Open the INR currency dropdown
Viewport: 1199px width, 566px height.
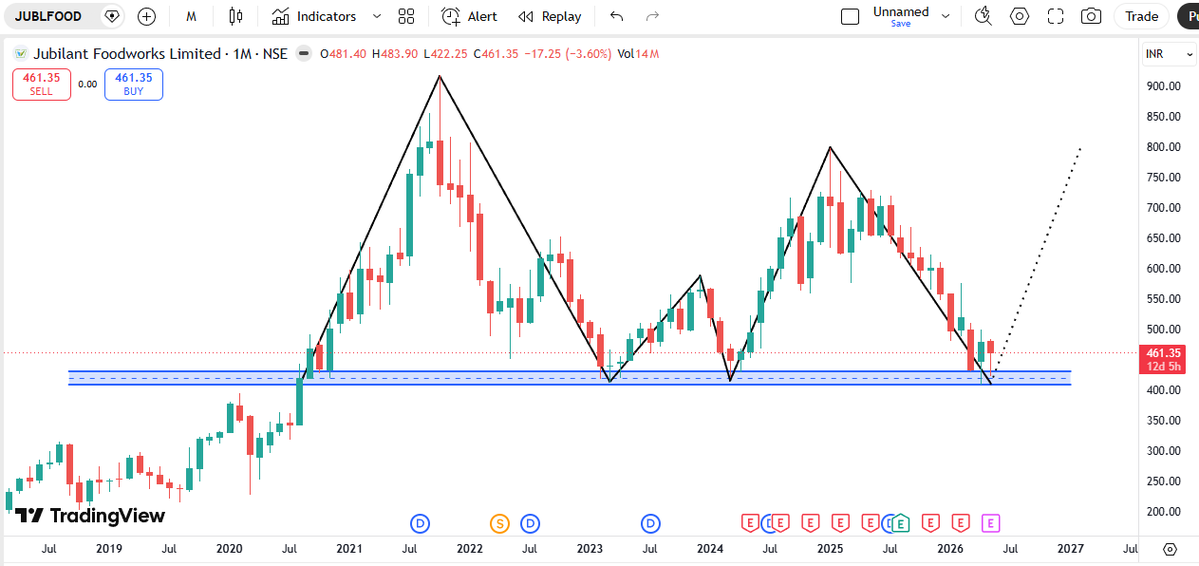(1168, 54)
